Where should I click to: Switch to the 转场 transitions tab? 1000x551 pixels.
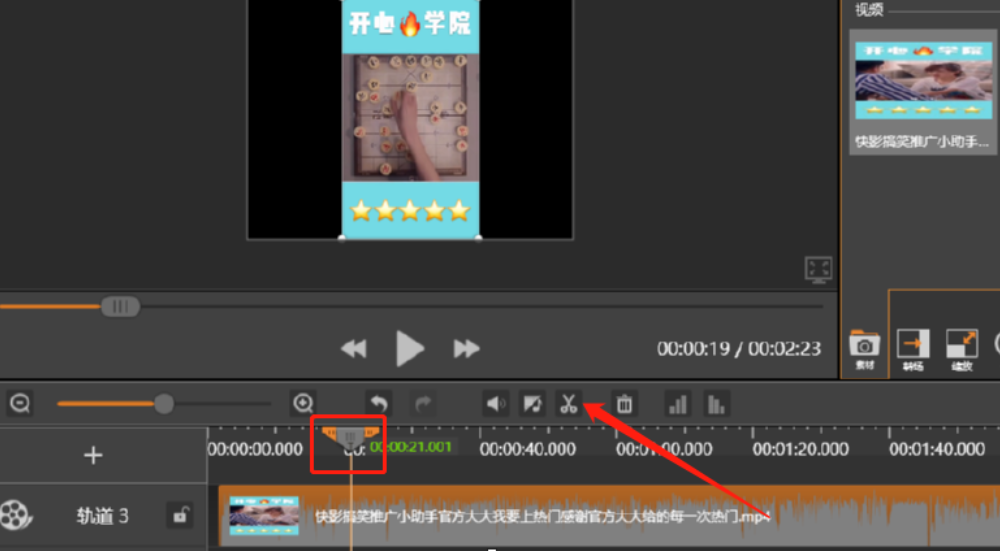click(913, 351)
